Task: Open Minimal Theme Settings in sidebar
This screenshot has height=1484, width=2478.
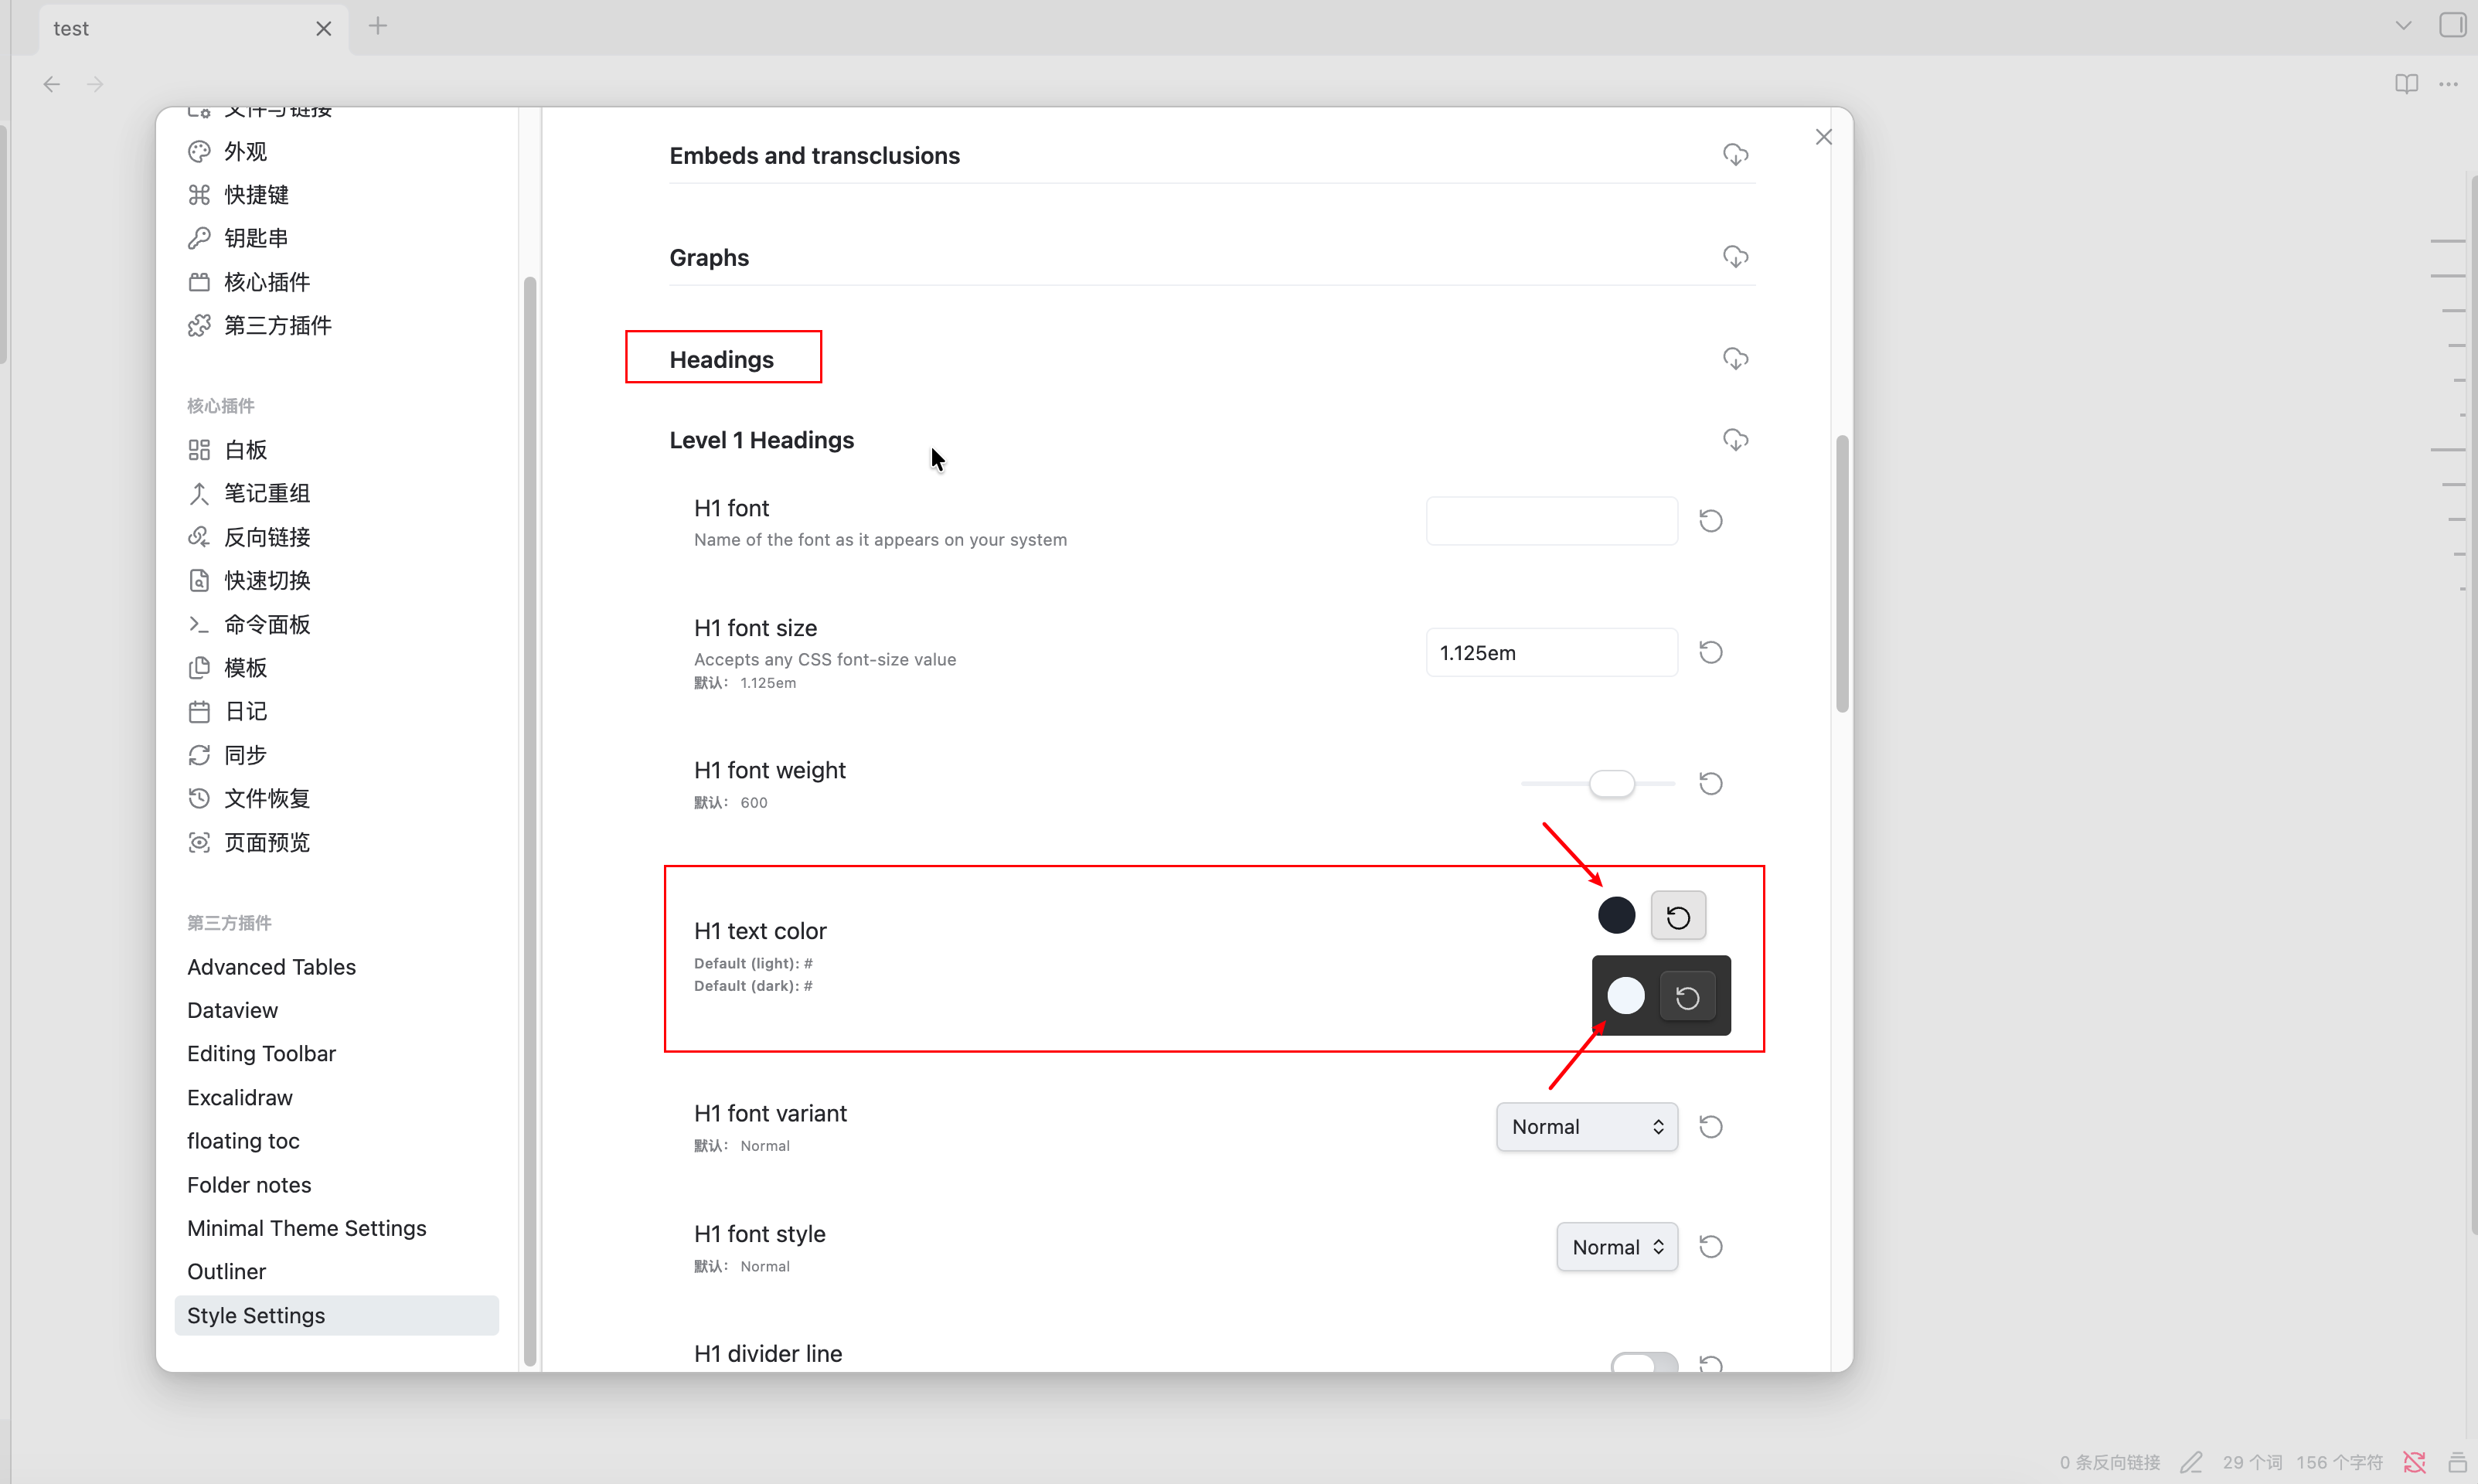Action: click(x=307, y=1228)
